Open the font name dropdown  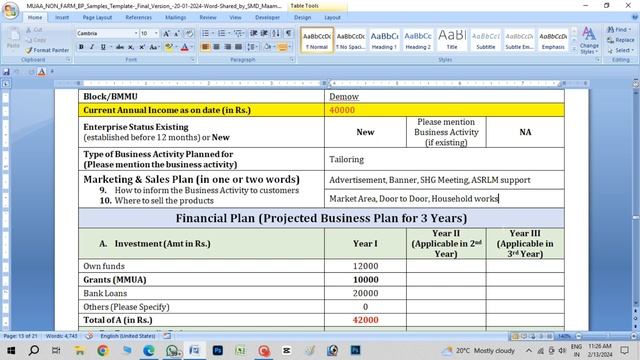pyautogui.click(x=136, y=33)
